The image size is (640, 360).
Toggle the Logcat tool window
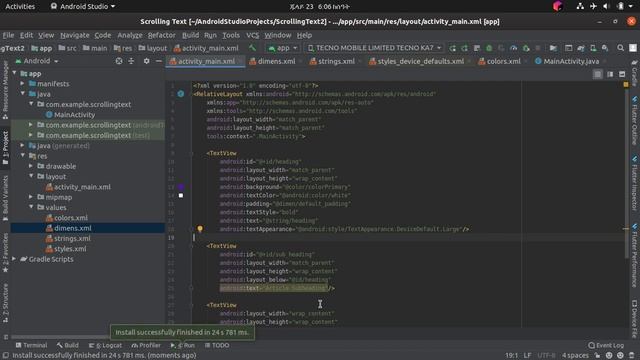point(105,345)
